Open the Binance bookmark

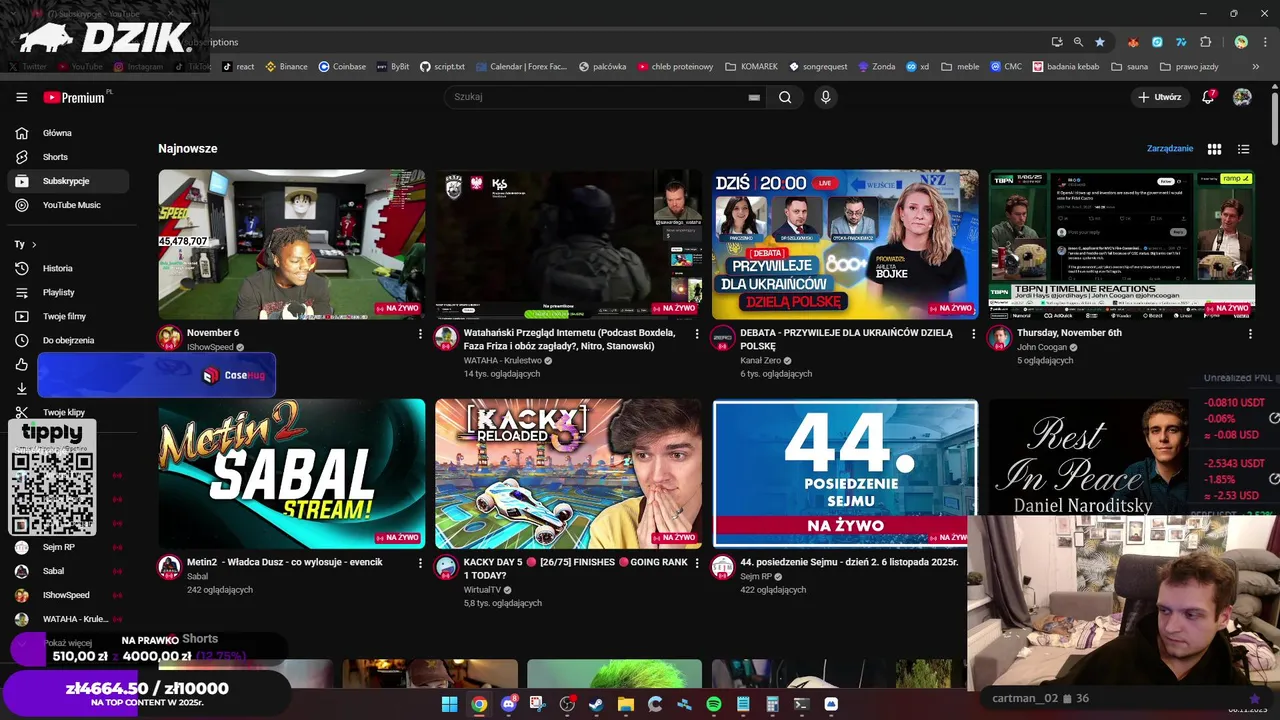286,67
